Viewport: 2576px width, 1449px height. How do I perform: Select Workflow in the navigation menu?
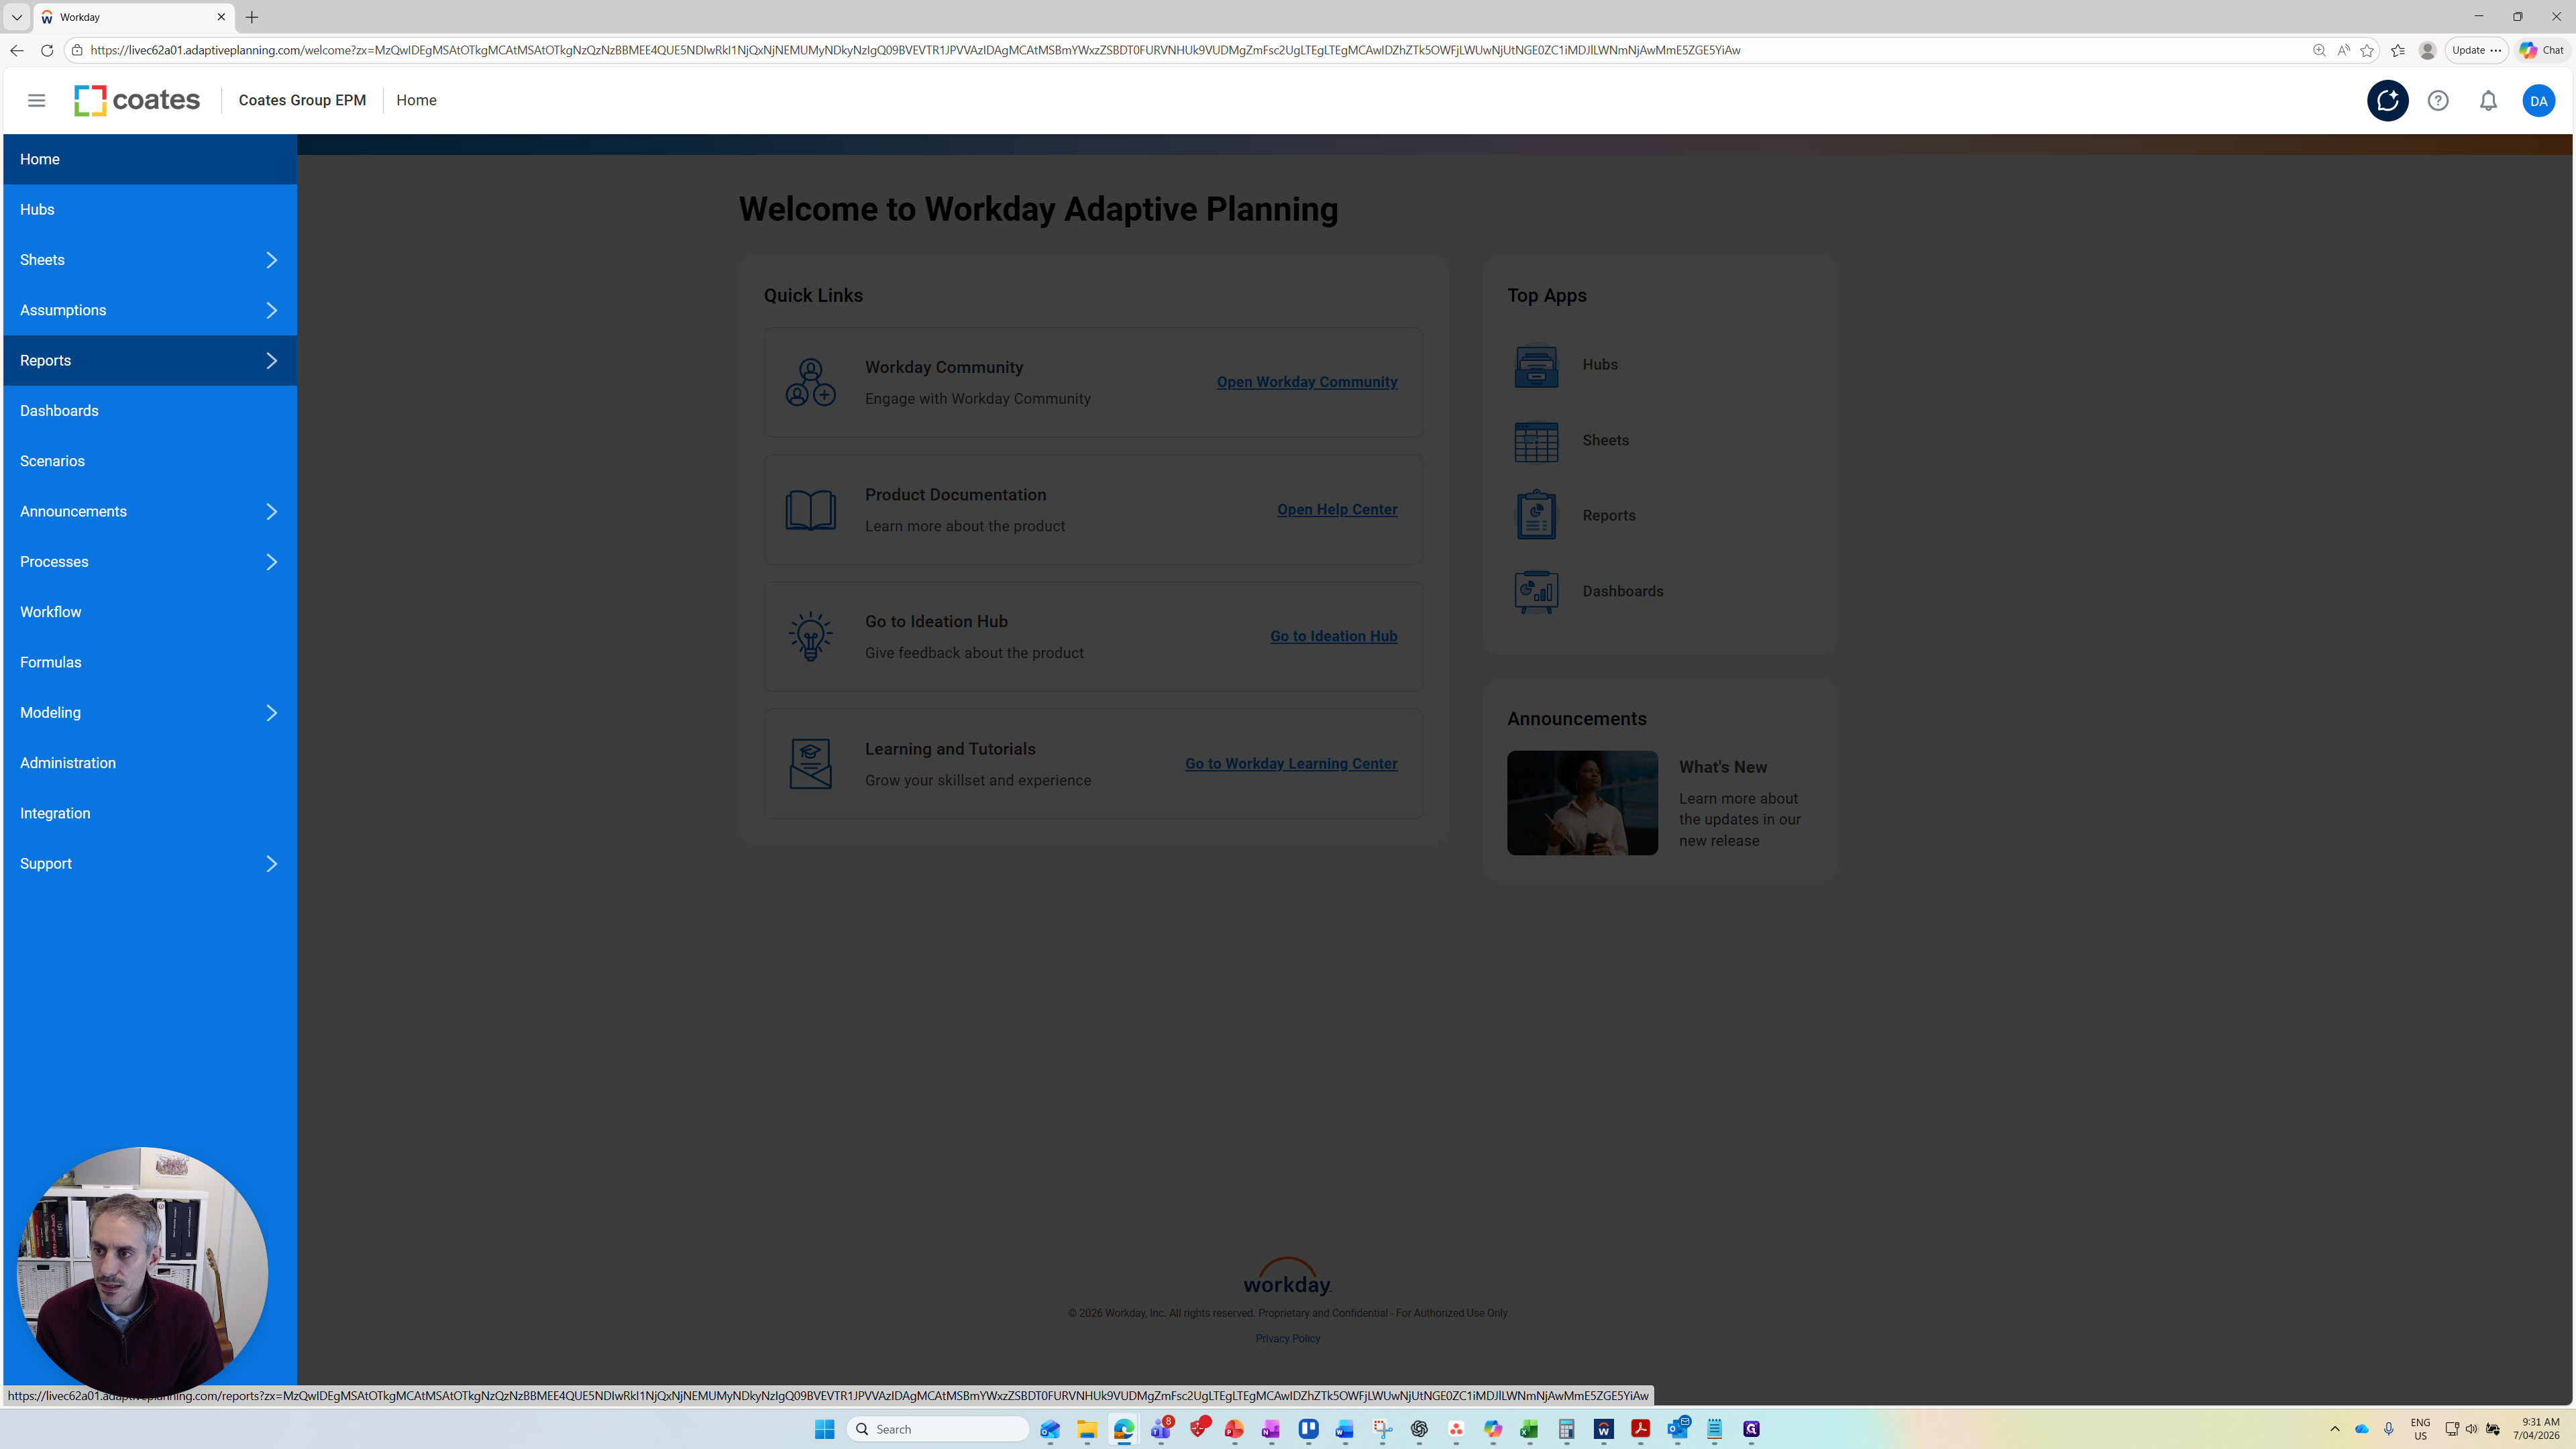51,612
